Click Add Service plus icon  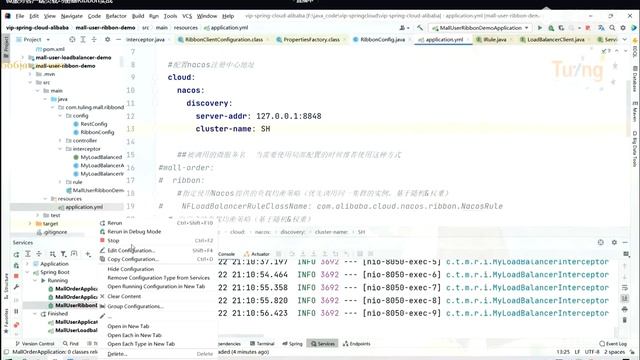coord(88,254)
